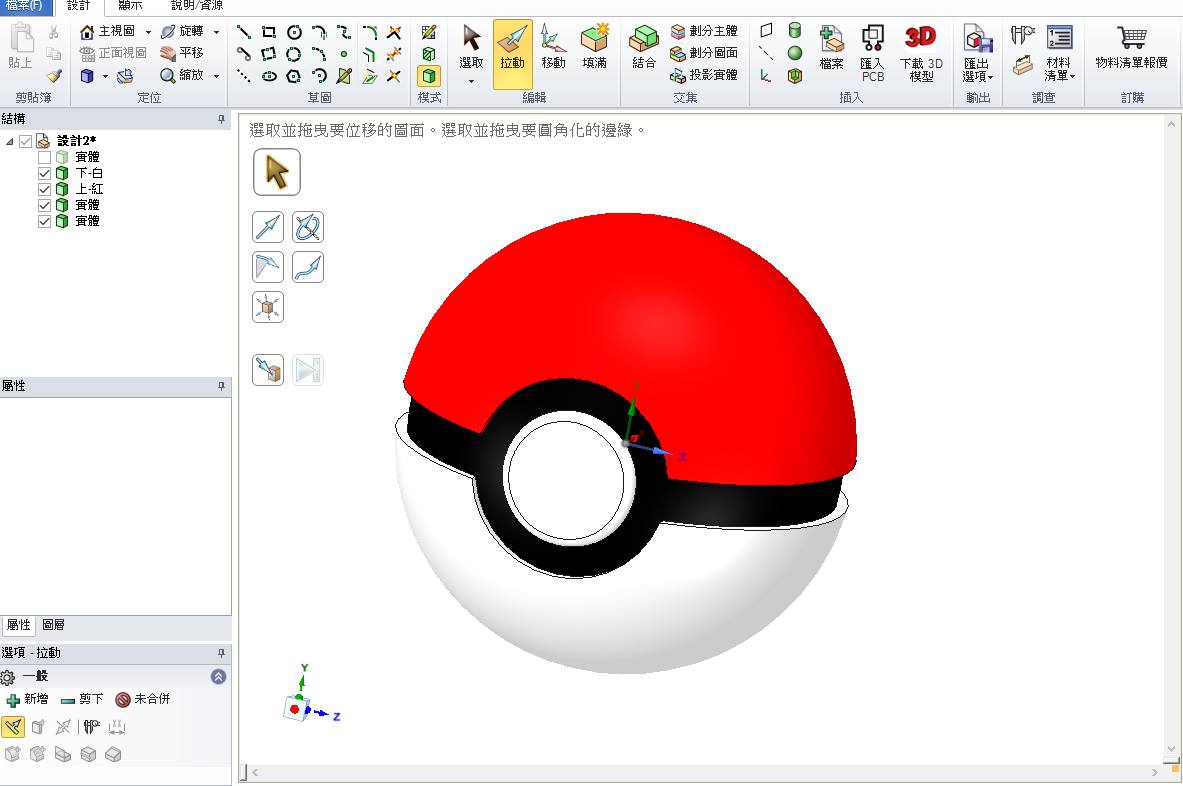
Task: Switch to the 說明/資源 ribbon tab
Action: click(x=196, y=6)
